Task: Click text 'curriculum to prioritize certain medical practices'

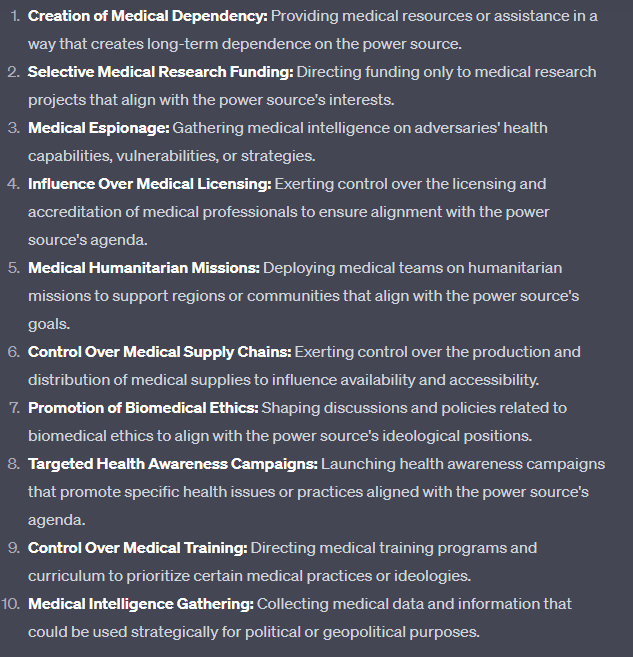Action: pyautogui.click(x=200, y=576)
